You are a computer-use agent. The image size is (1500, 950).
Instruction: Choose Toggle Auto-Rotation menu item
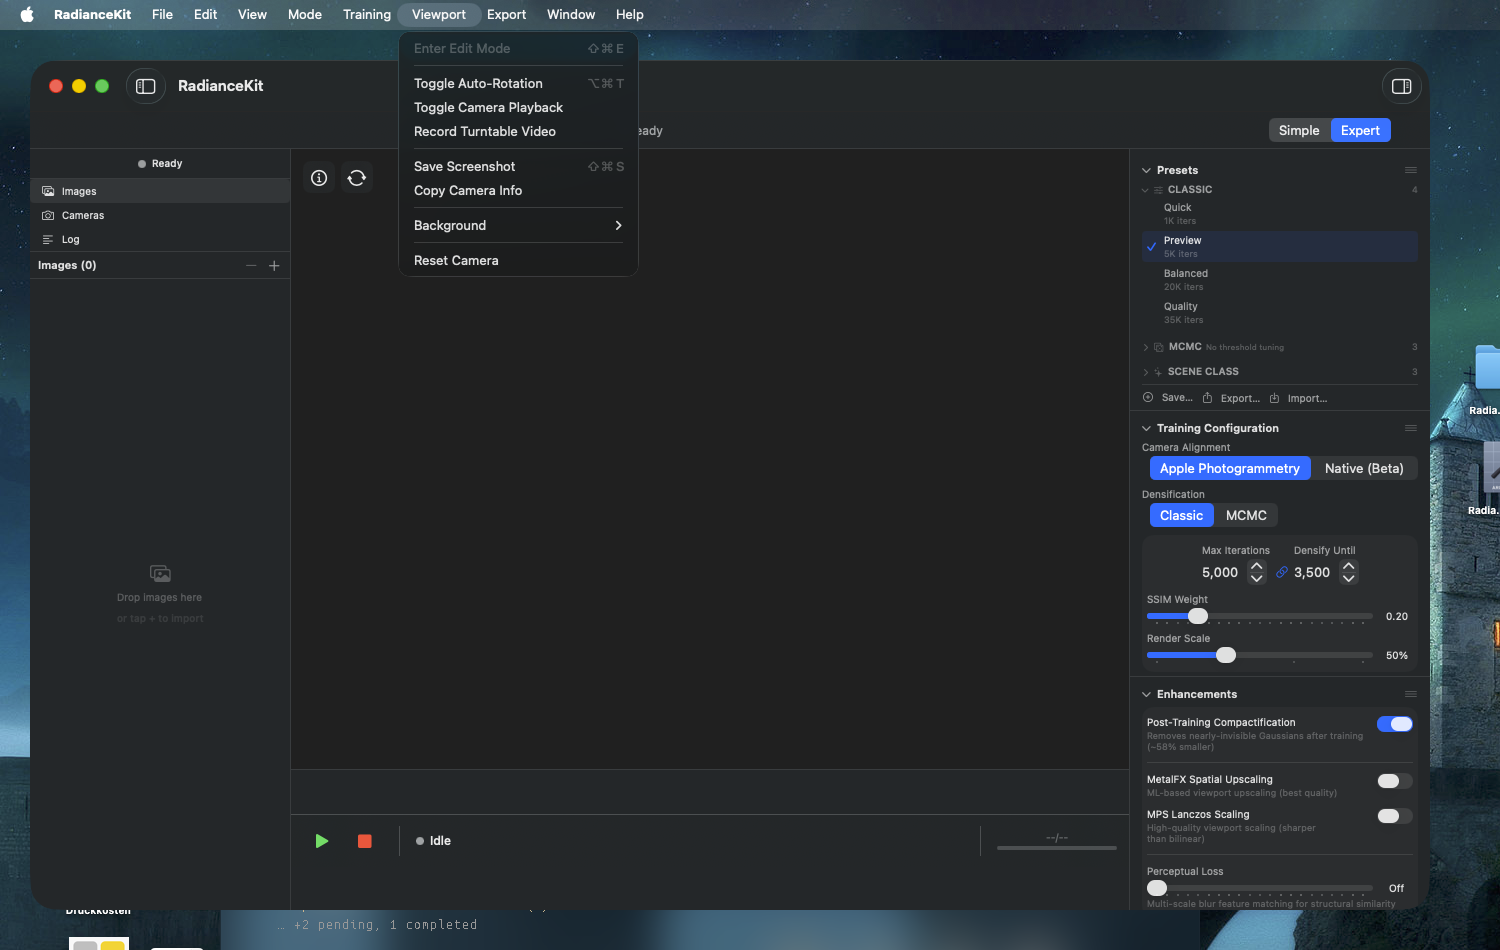(x=518, y=83)
